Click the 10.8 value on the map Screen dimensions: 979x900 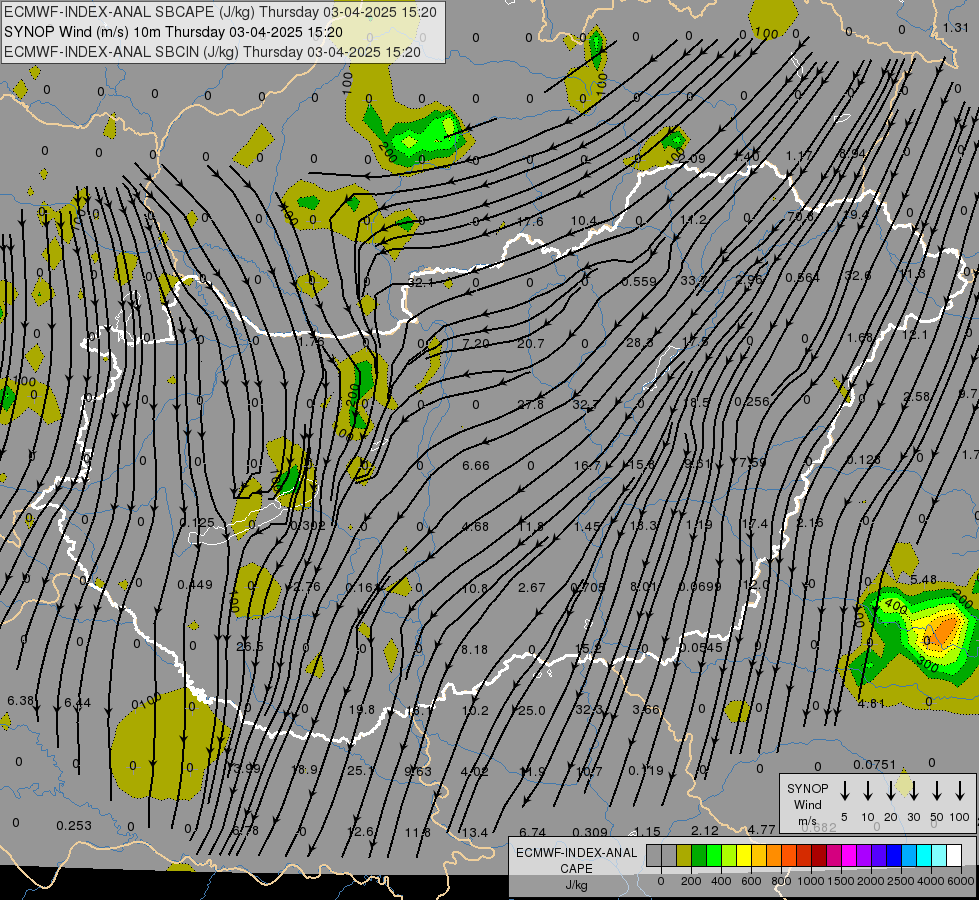[x=475, y=588]
